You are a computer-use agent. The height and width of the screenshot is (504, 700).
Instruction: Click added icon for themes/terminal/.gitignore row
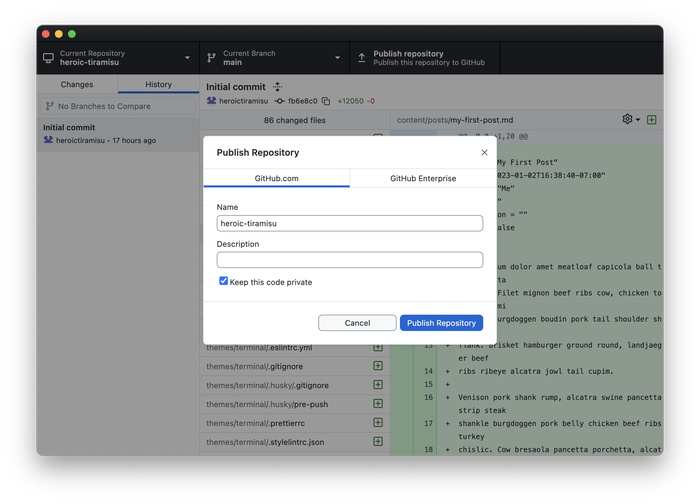pyautogui.click(x=378, y=366)
